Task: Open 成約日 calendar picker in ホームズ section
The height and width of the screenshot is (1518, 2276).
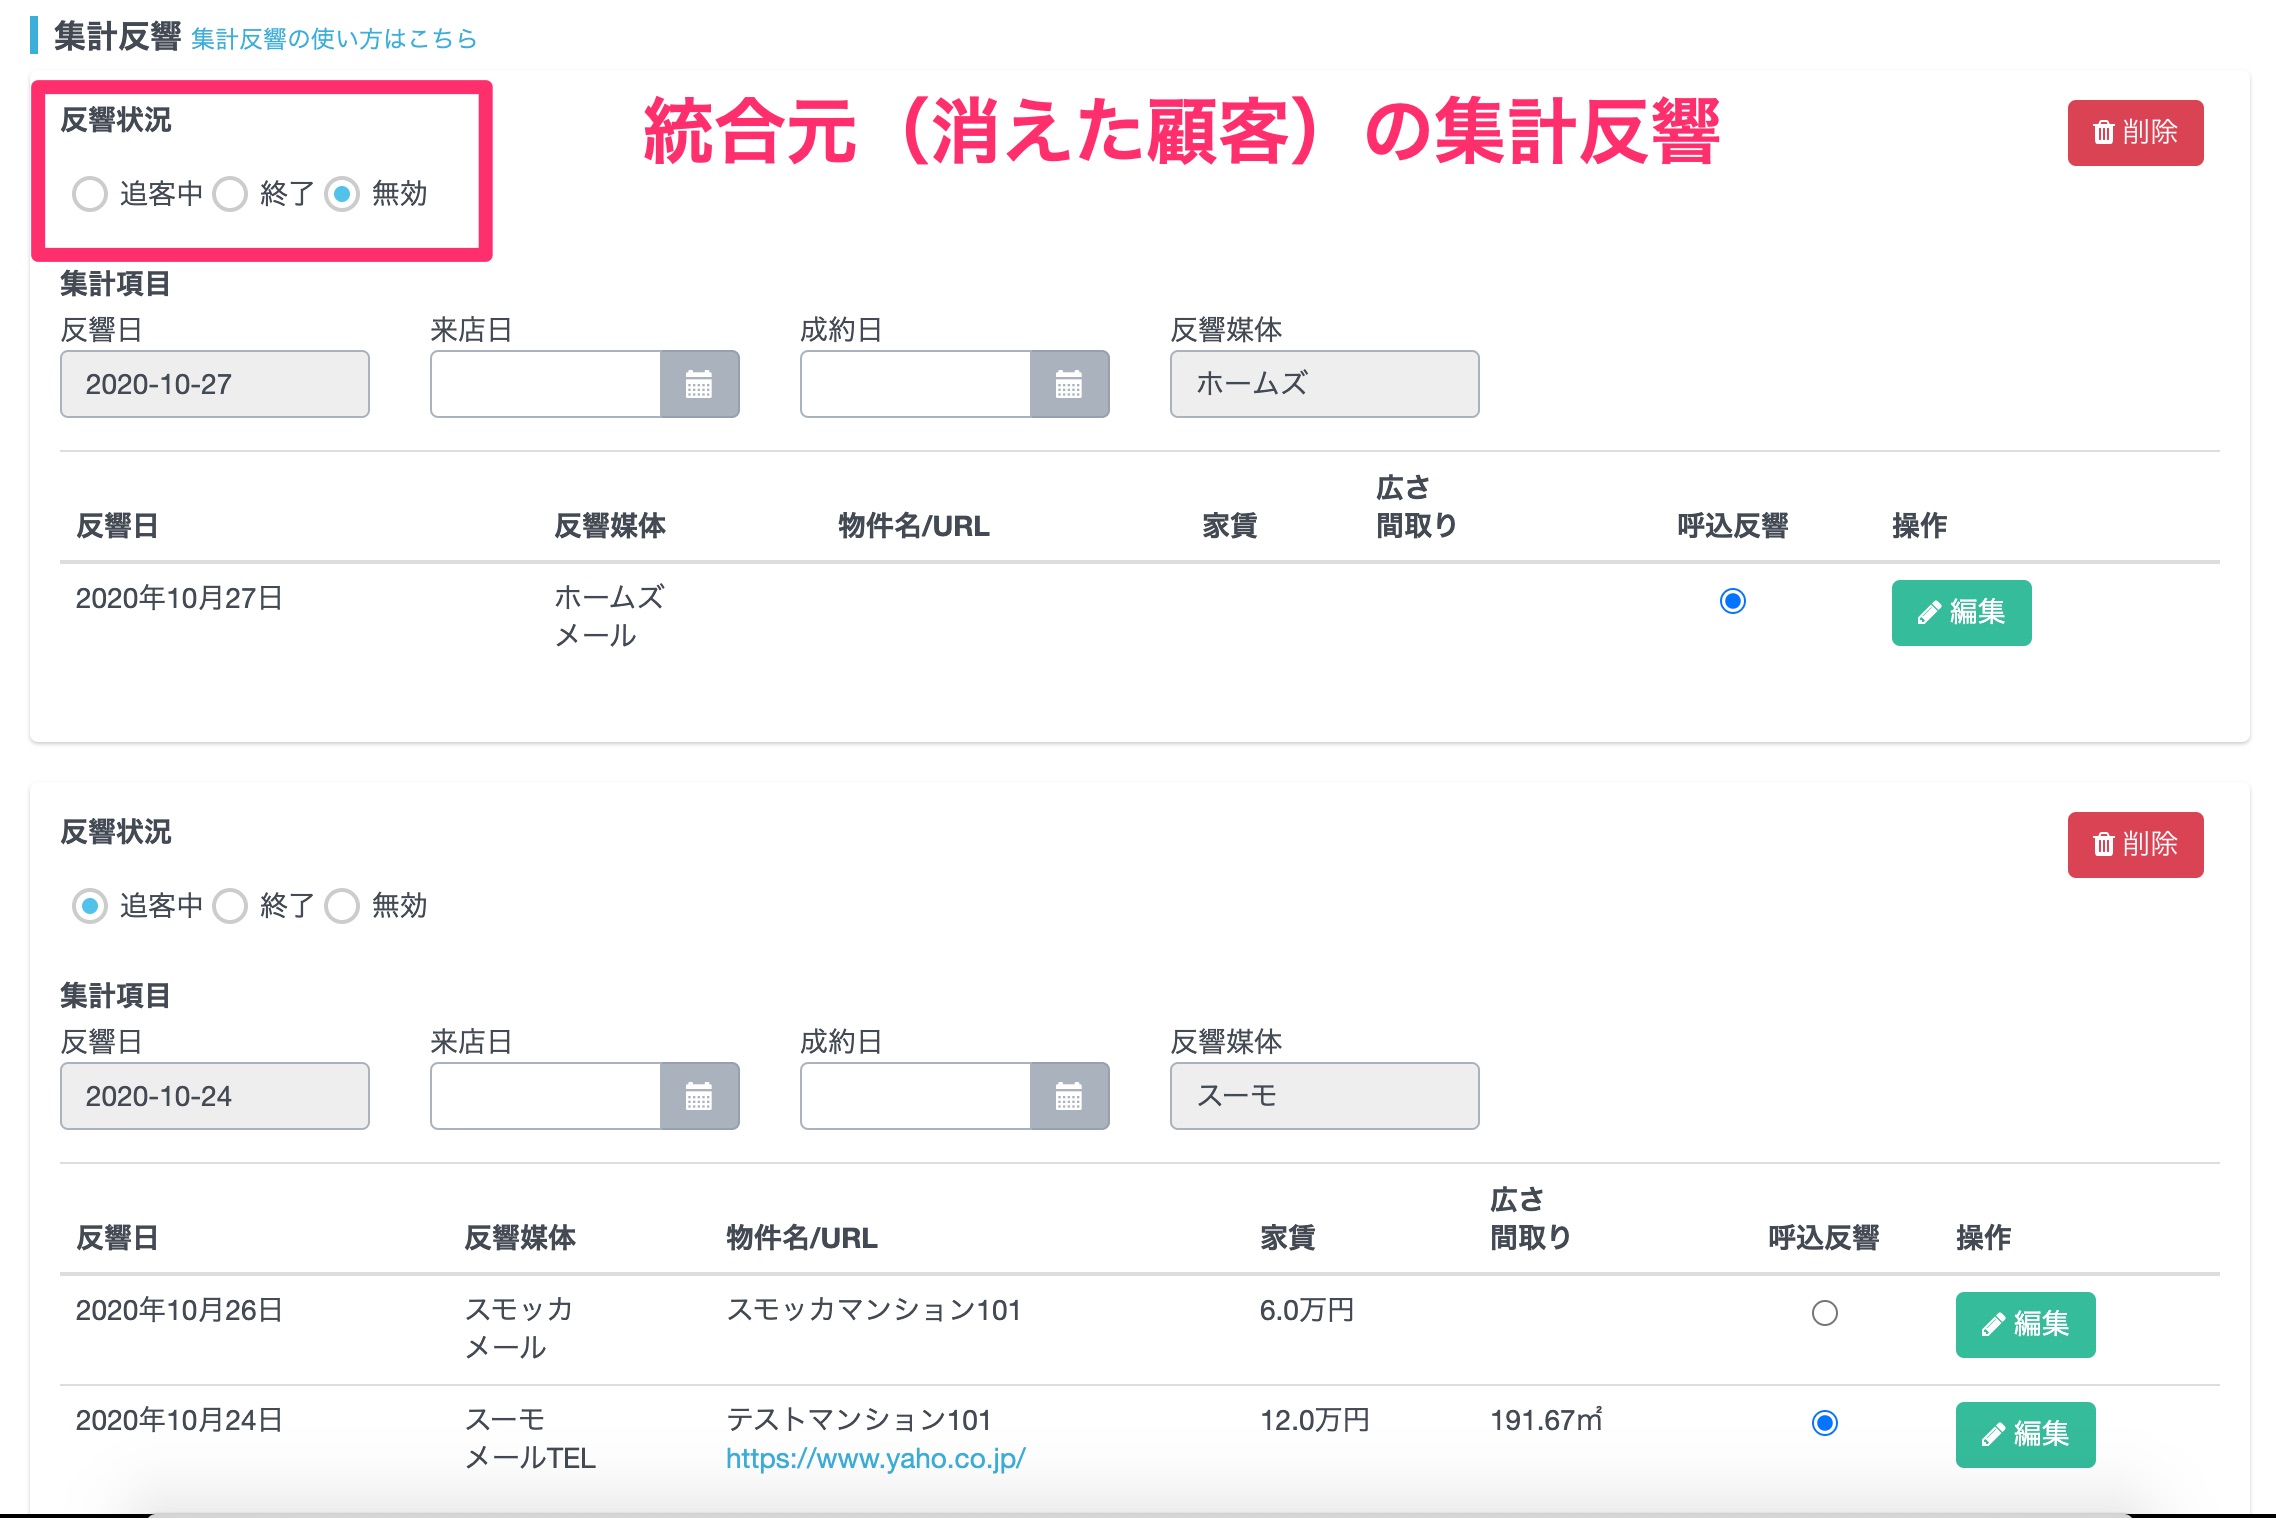Action: click(1069, 384)
